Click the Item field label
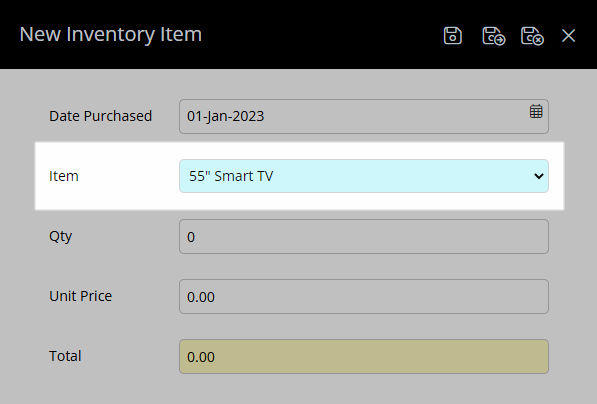Viewport: 597px width, 404px height. (x=64, y=176)
